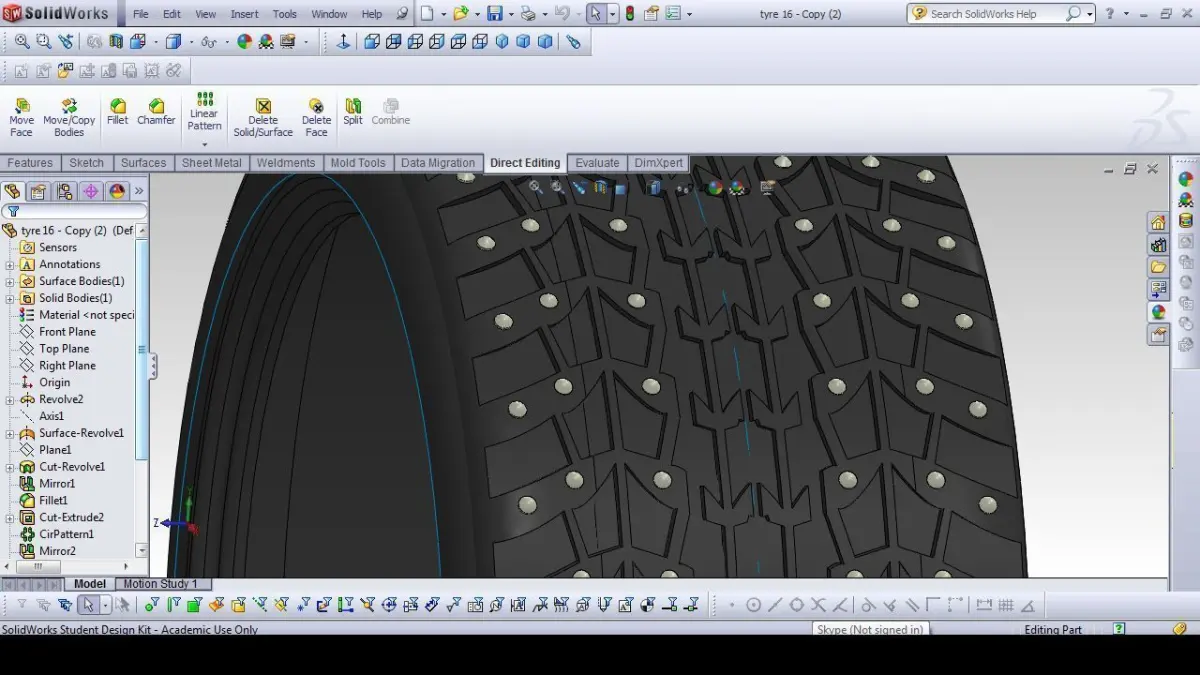Screen dimensions: 1200x675
Task: Open Appearances tab in task pane
Action: (1158, 312)
